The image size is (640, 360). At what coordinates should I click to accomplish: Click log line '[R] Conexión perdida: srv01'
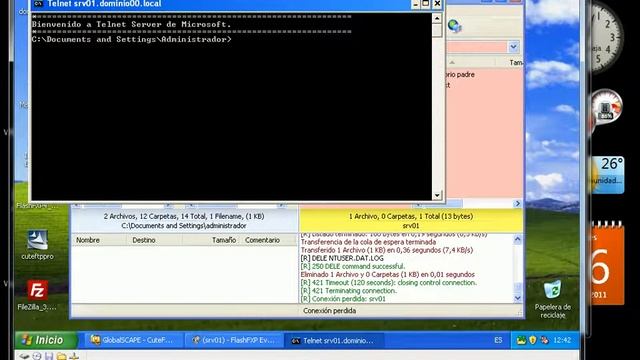pyautogui.click(x=343, y=299)
